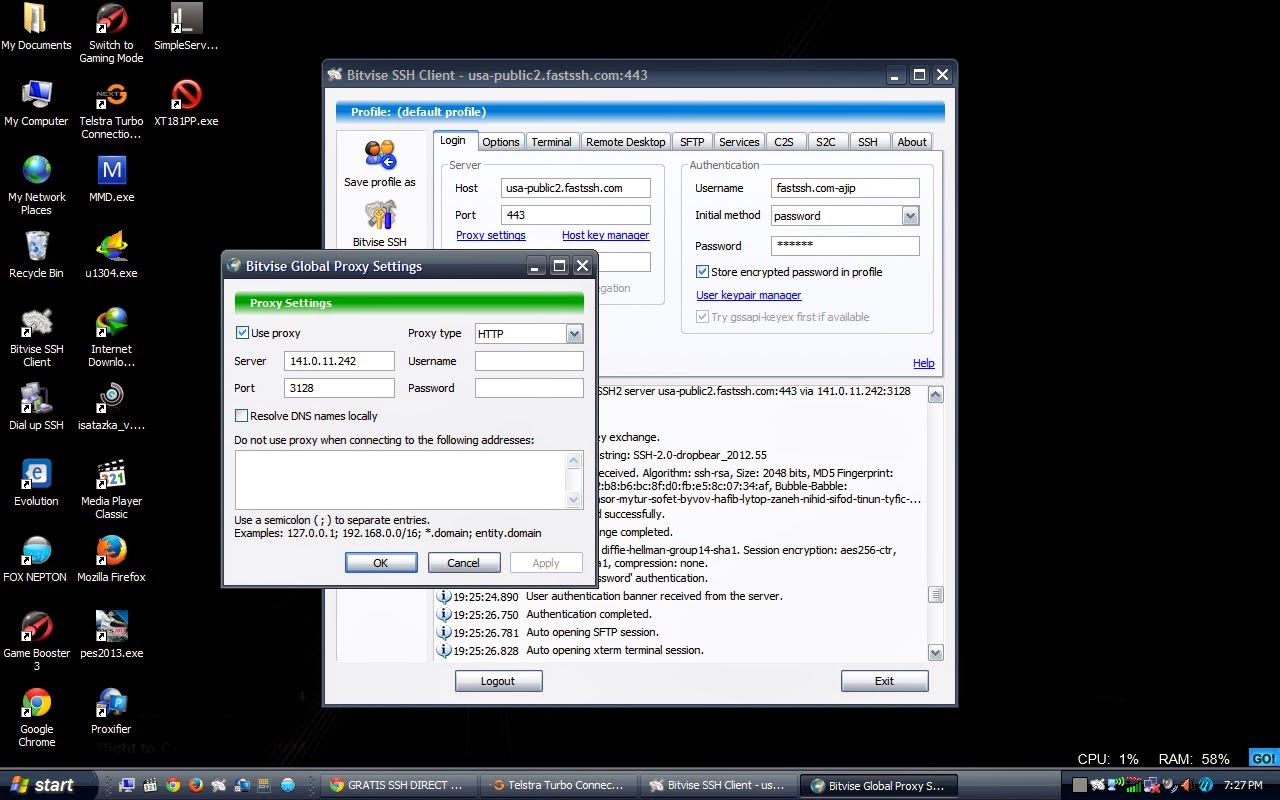Cancel the Proxy Settings dialog
This screenshot has height=800, width=1280.
(x=463, y=563)
